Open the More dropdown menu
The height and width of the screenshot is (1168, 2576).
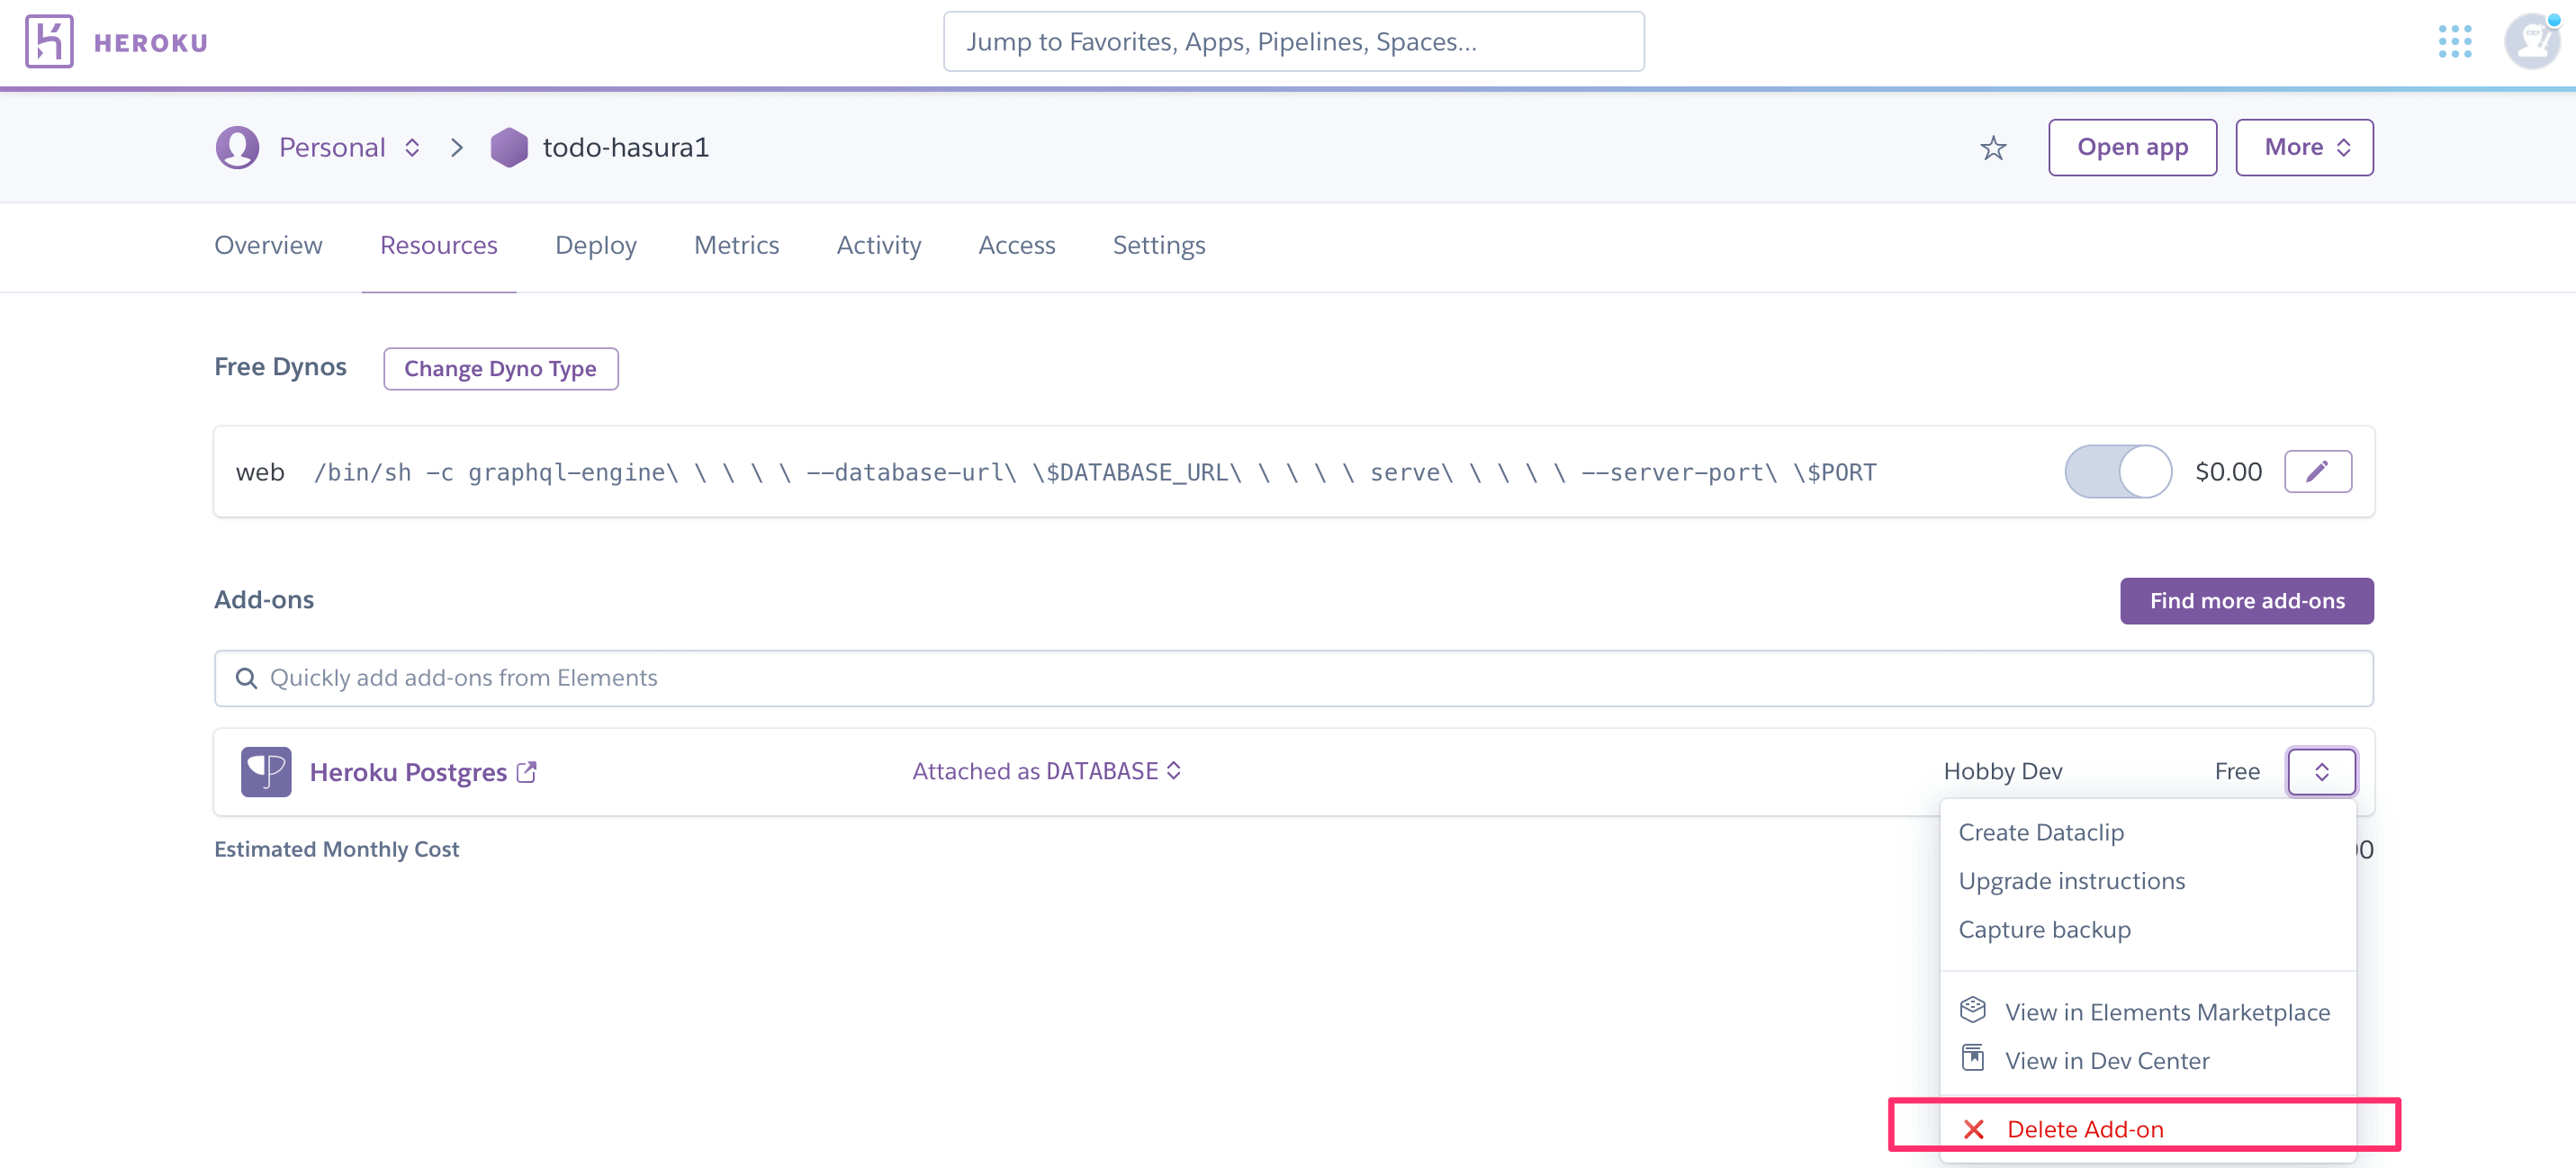[2304, 148]
